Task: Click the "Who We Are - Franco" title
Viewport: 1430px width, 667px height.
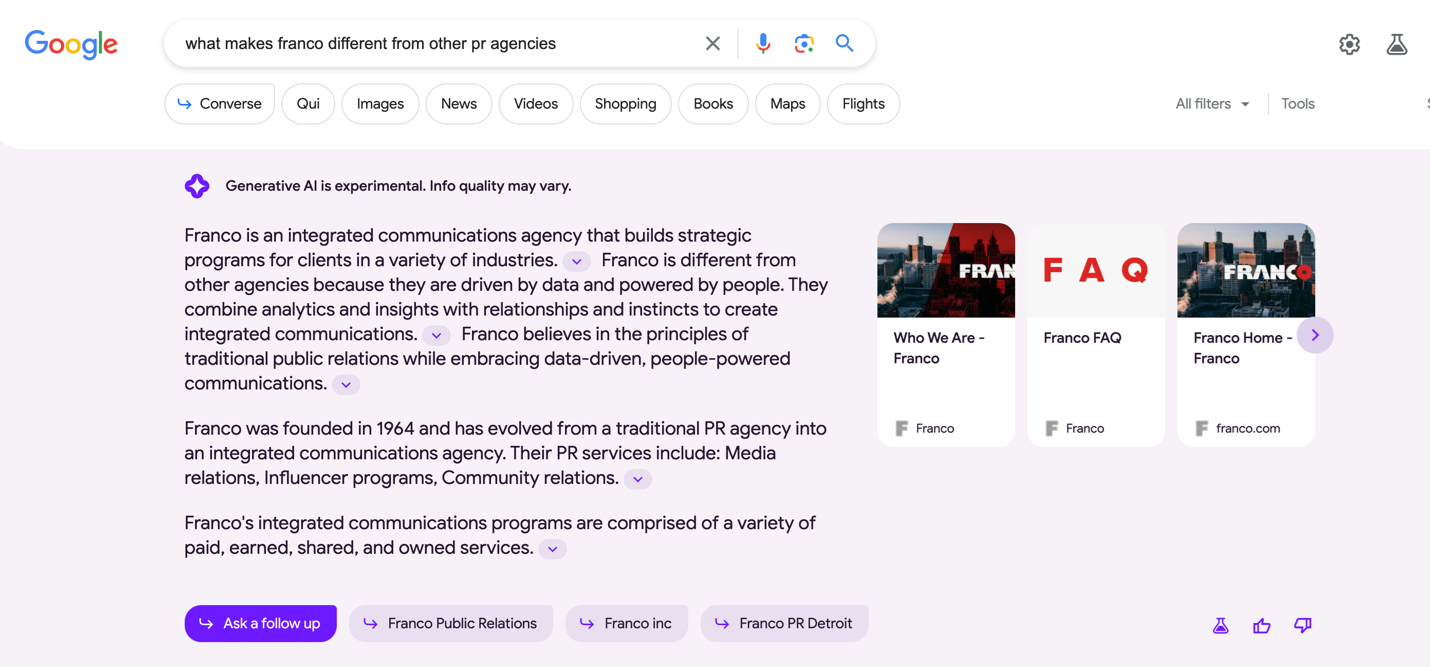Action: (939, 348)
